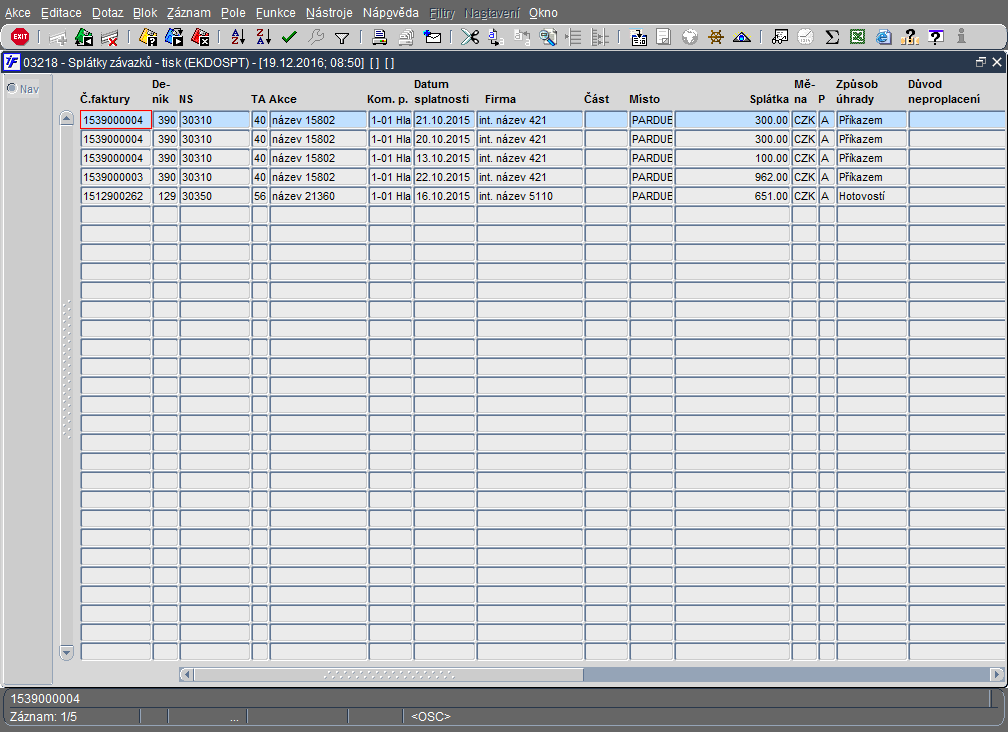Click the window help question mark icon
Screen dimensions: 1008x732
pos(936,37)
